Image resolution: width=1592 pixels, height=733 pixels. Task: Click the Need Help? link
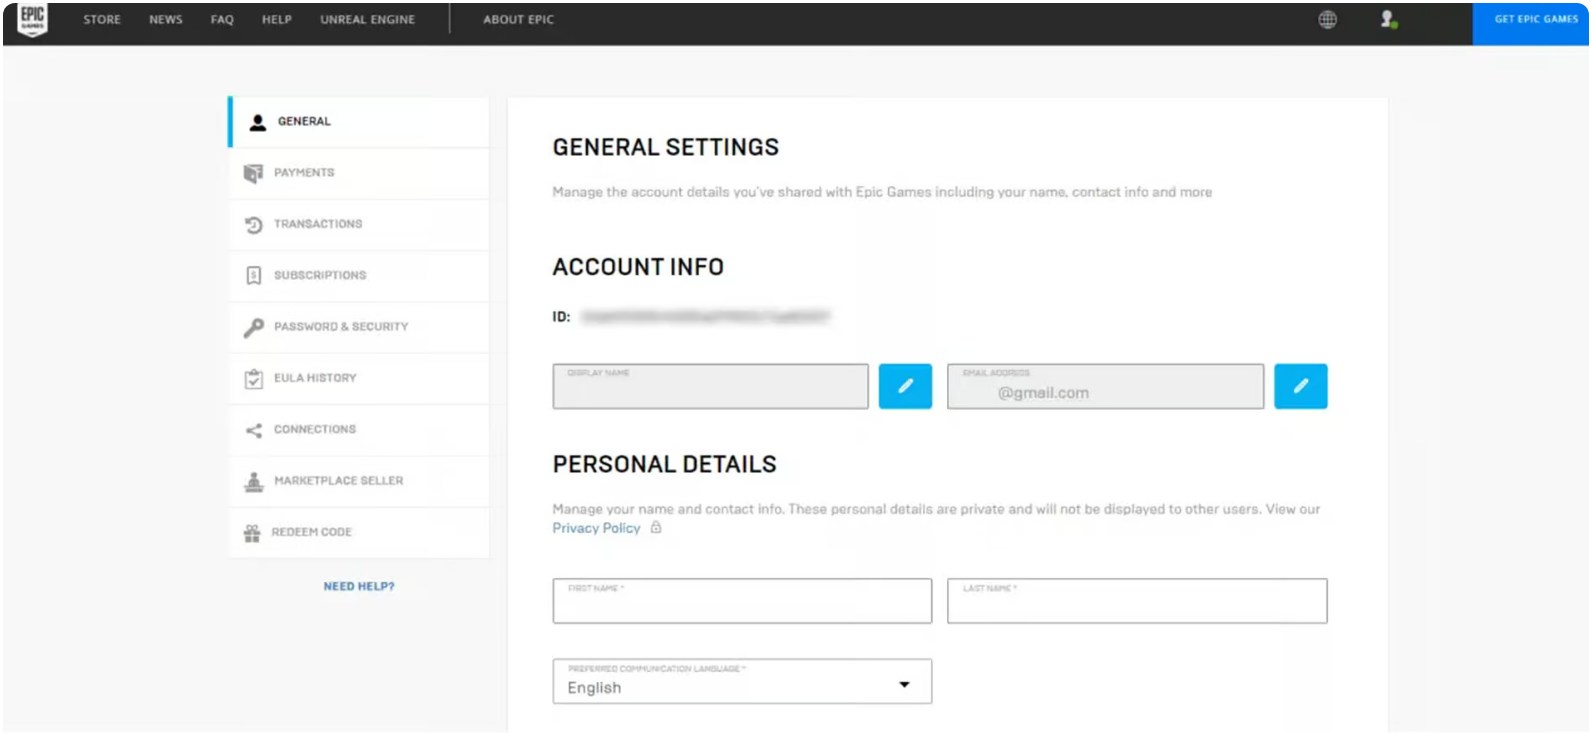pyautogui.click(x=359, y=587)
